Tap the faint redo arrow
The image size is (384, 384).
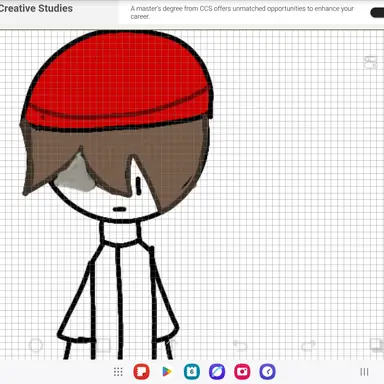click(x=309, y=345)
